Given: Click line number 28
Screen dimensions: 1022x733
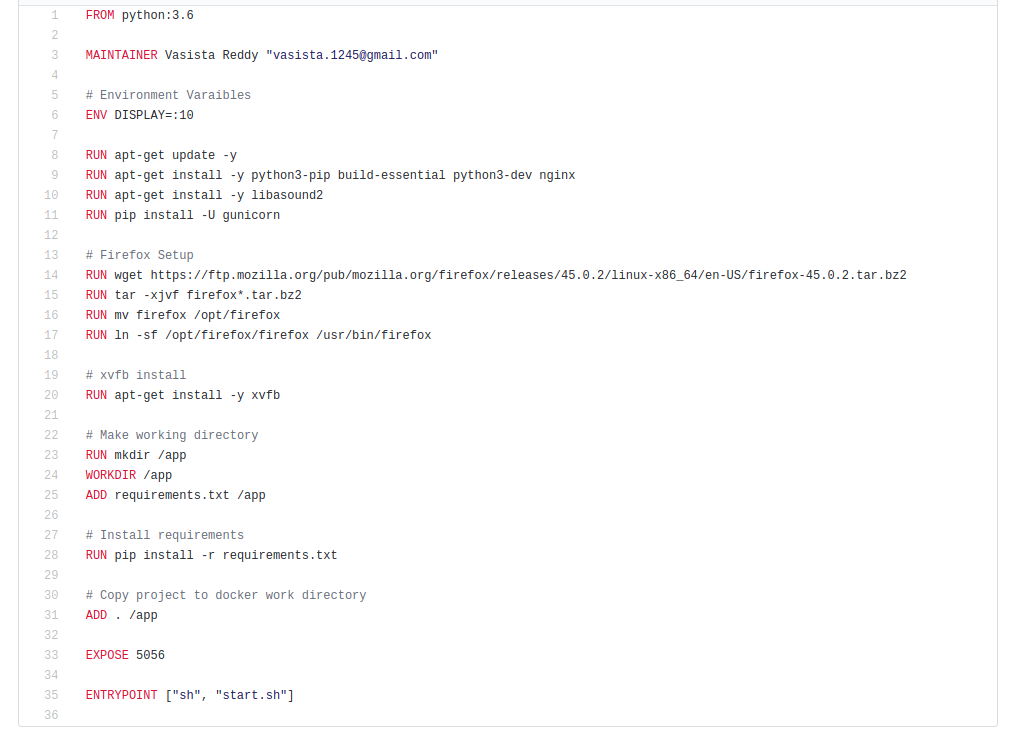Looking at the screenshot, I should coord(50,555).
